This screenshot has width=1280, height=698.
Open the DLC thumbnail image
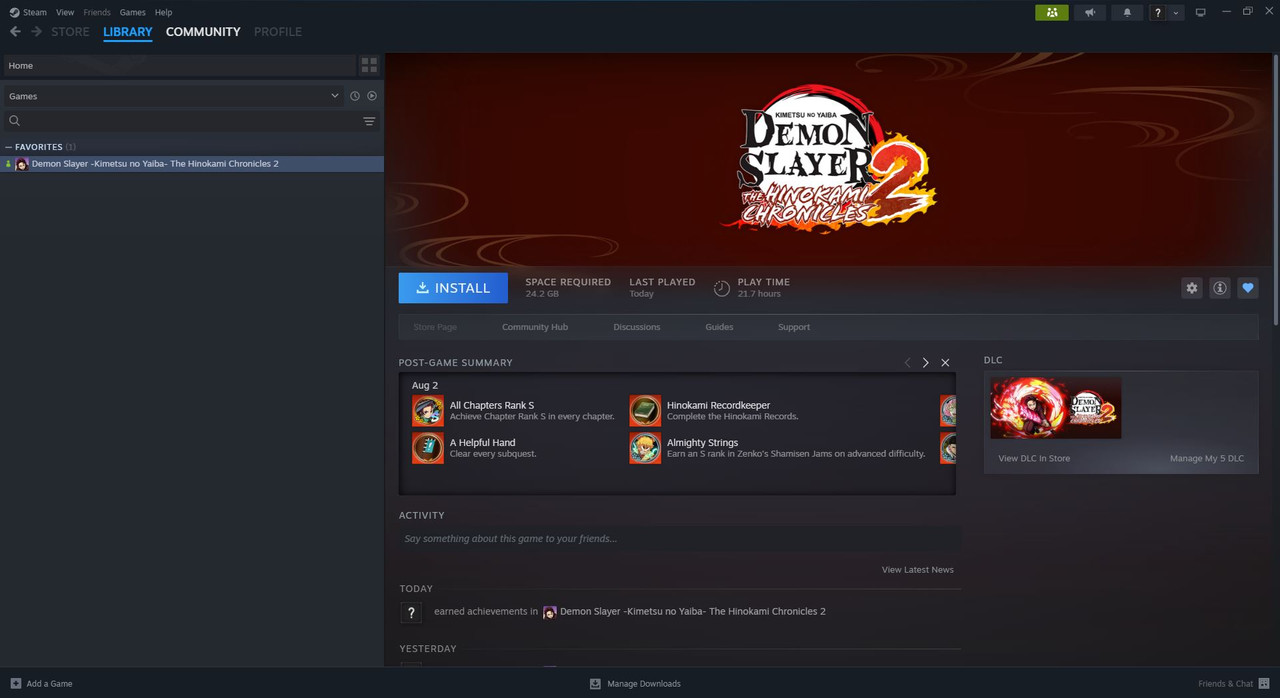pyautogui.click(x=1055, y=408)
